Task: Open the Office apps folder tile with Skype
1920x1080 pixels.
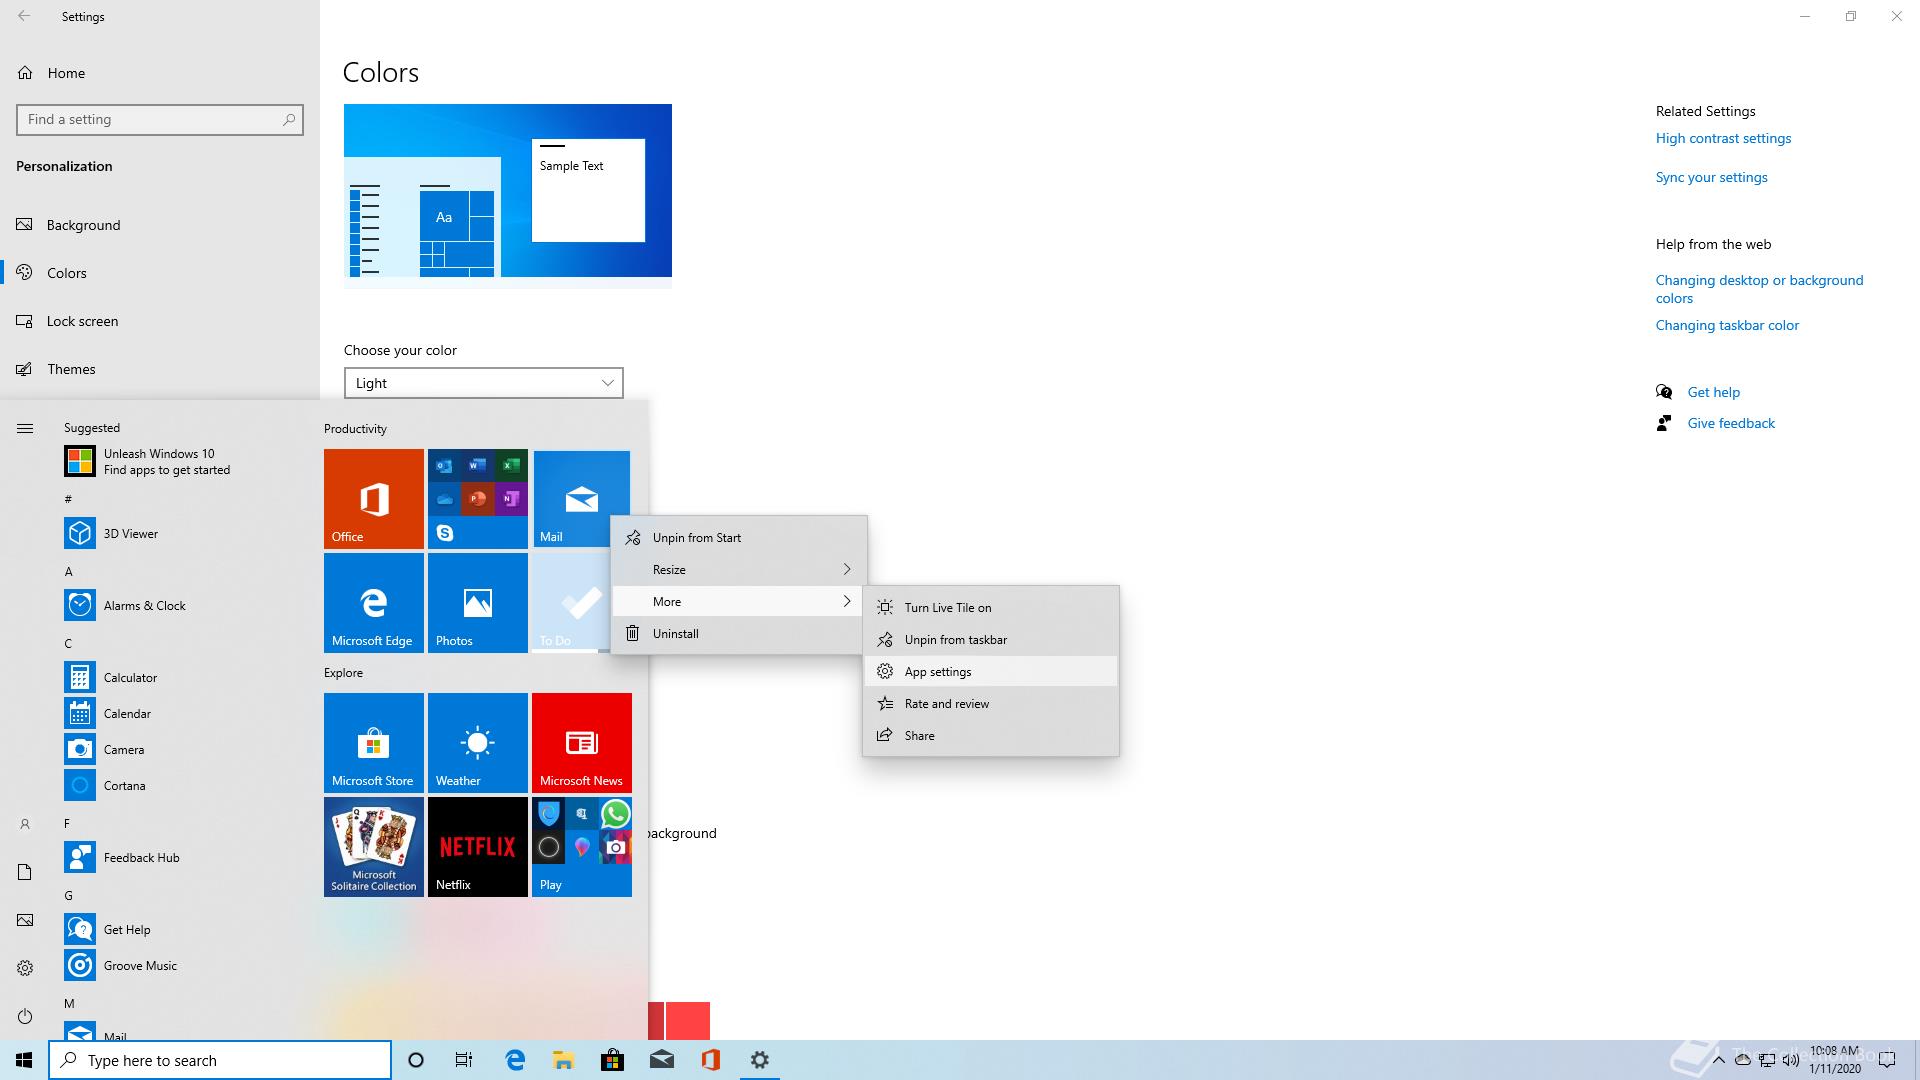Action: (x=478, y=499)
